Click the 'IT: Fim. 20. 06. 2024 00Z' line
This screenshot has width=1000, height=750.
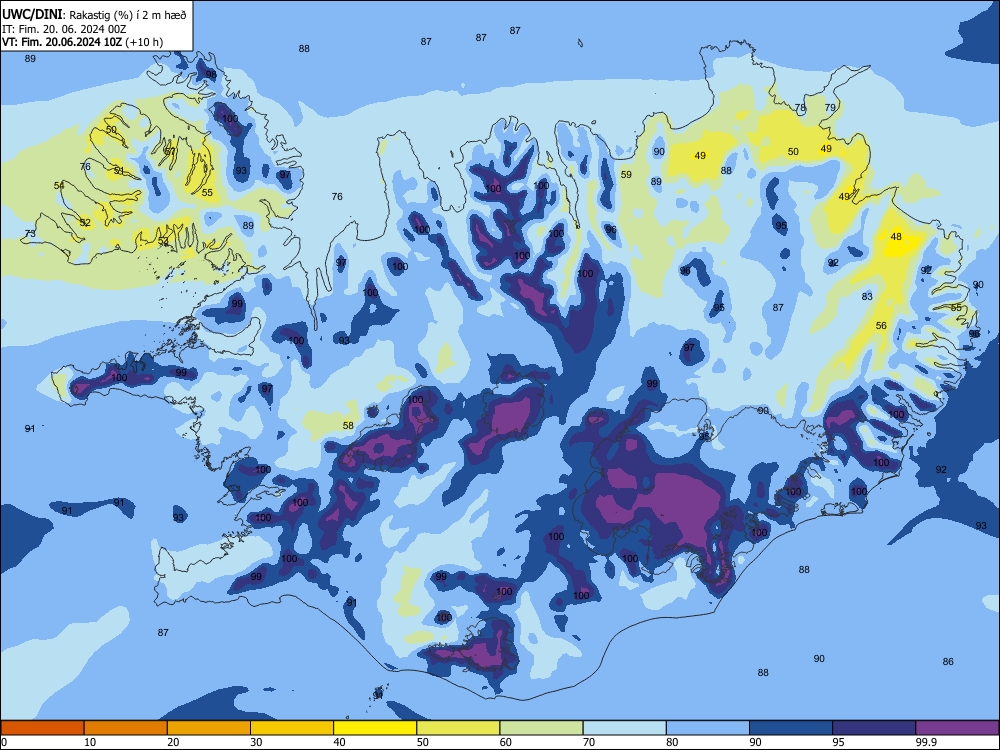coord(64,29)
